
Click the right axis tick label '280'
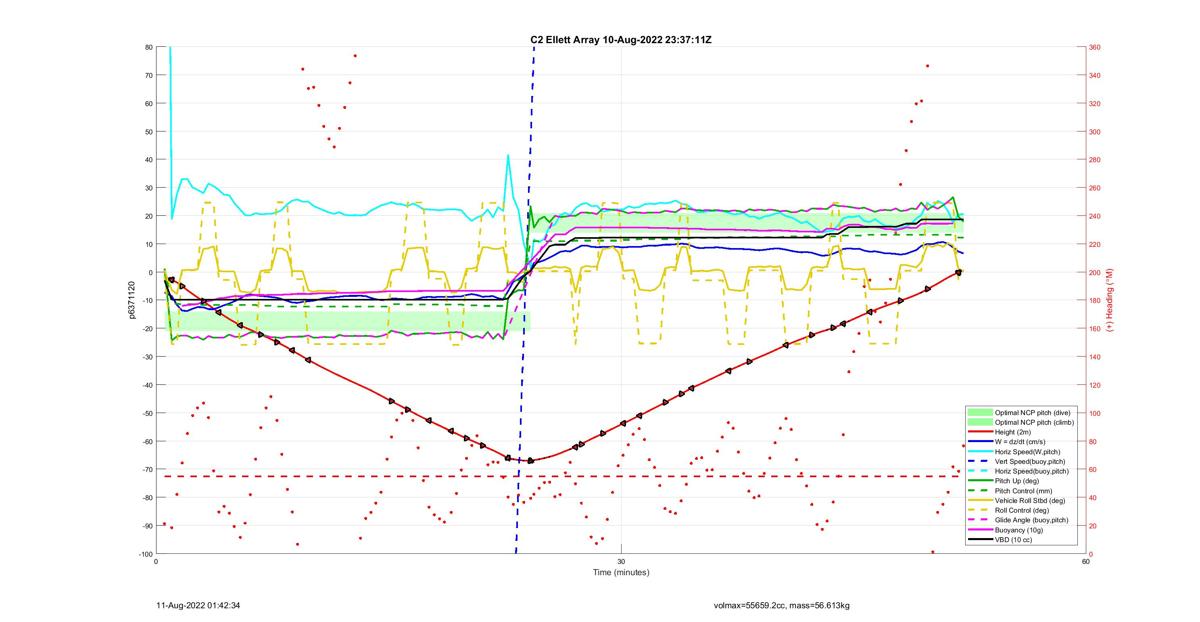tap(1095, 160)
